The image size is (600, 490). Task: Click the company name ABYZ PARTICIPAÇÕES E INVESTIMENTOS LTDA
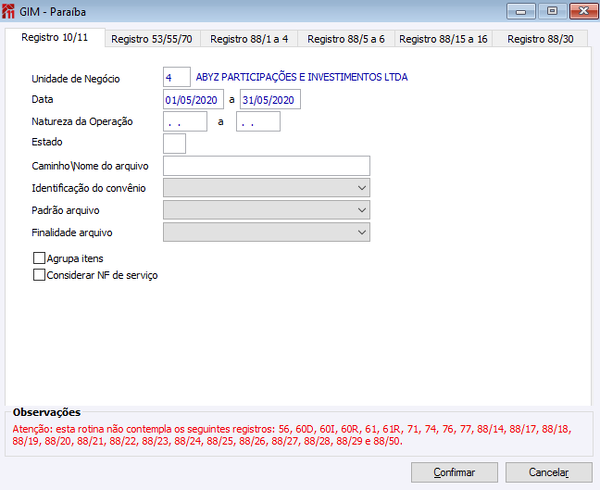click(302, 77)
